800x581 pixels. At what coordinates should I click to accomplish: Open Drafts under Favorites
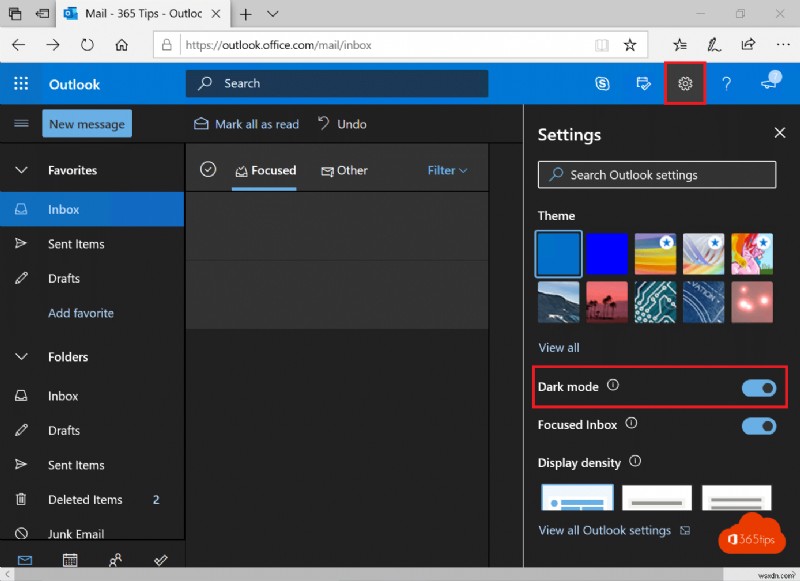point(92,279)
